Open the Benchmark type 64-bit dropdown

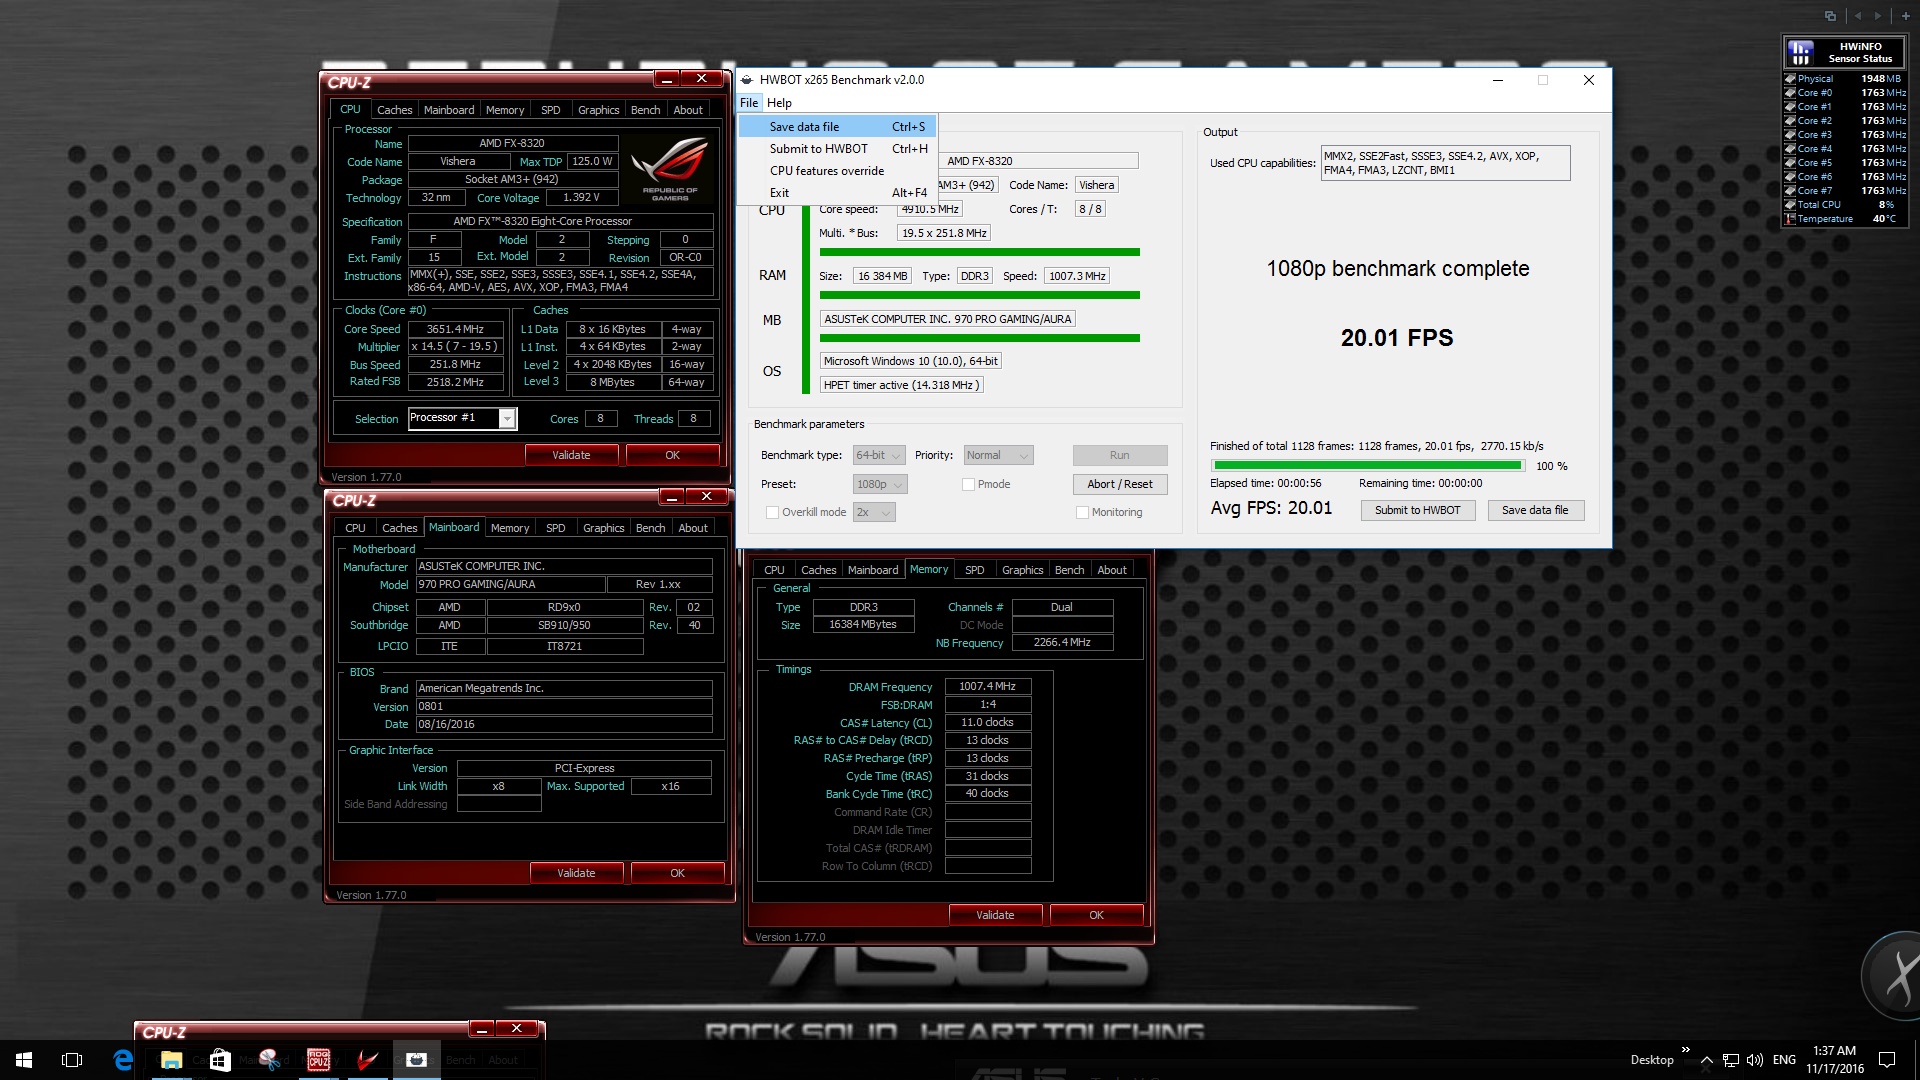(879, 455)
